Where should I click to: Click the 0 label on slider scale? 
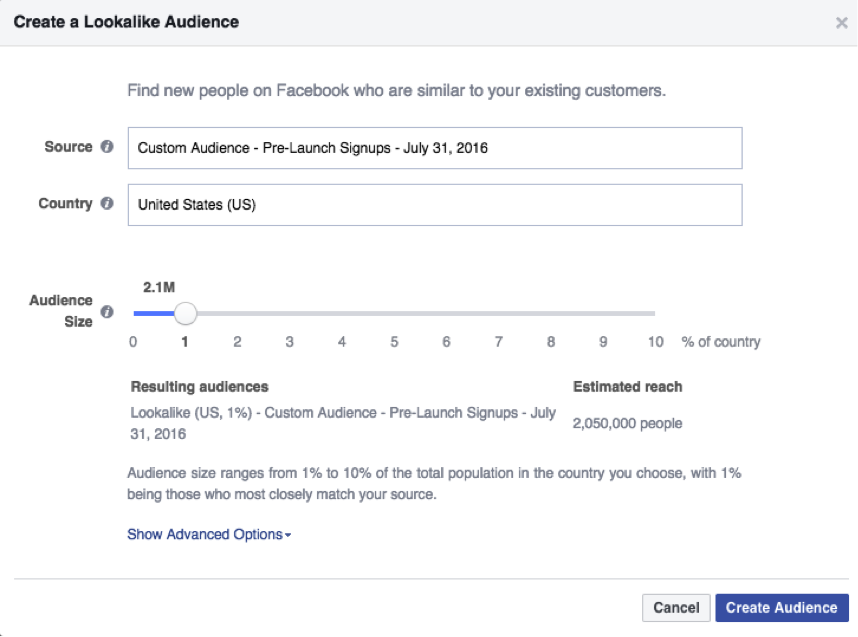pyautogui.click(x=133, y=342)
